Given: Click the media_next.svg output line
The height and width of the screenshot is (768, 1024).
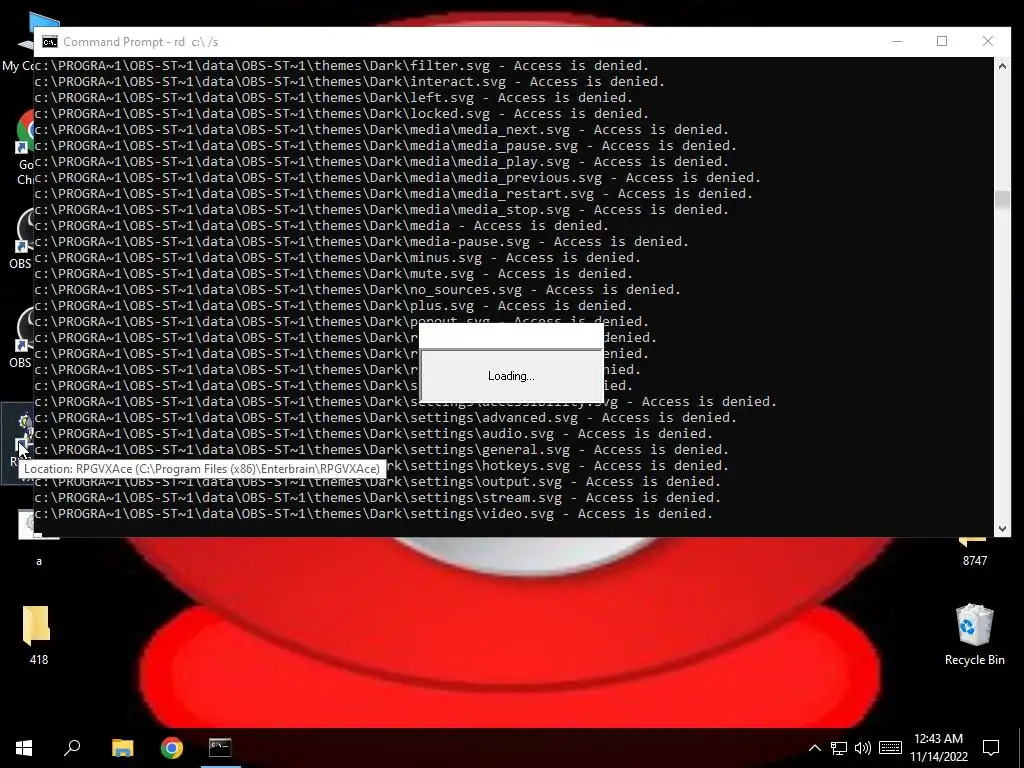Looking at the screenshot, I should click(381, 130).
